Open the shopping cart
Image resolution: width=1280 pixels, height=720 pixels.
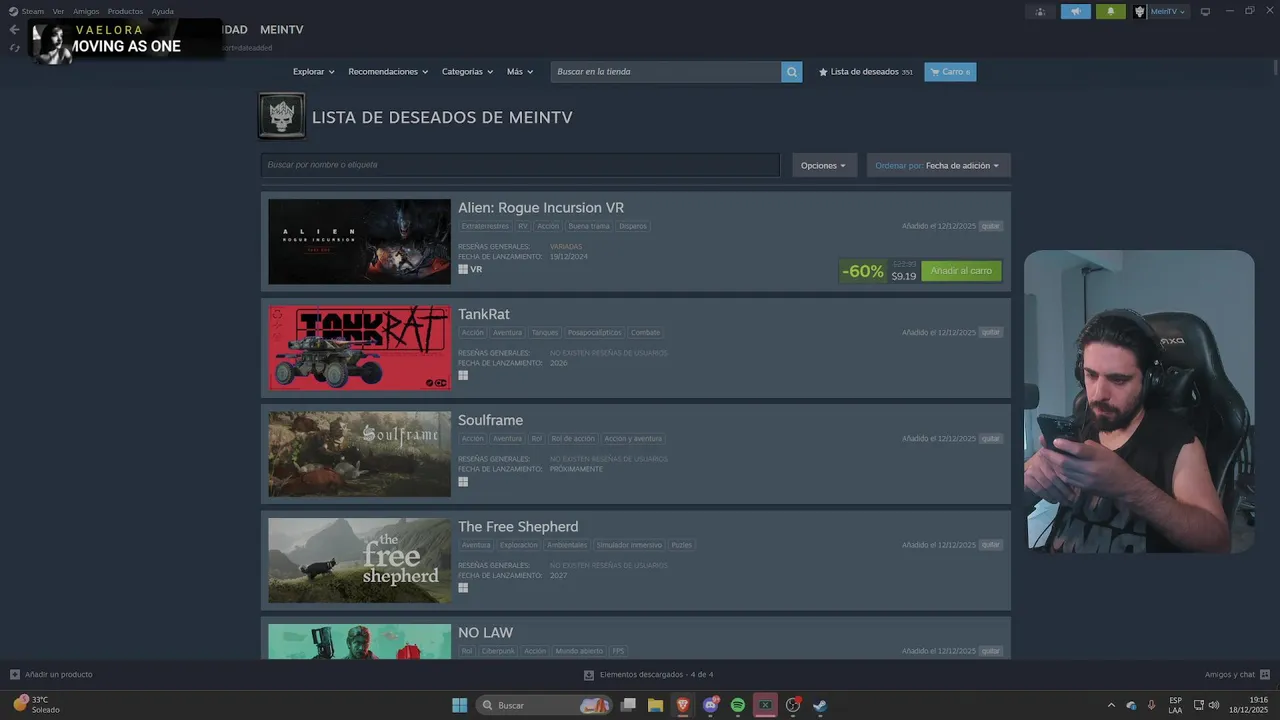point(950,72)
